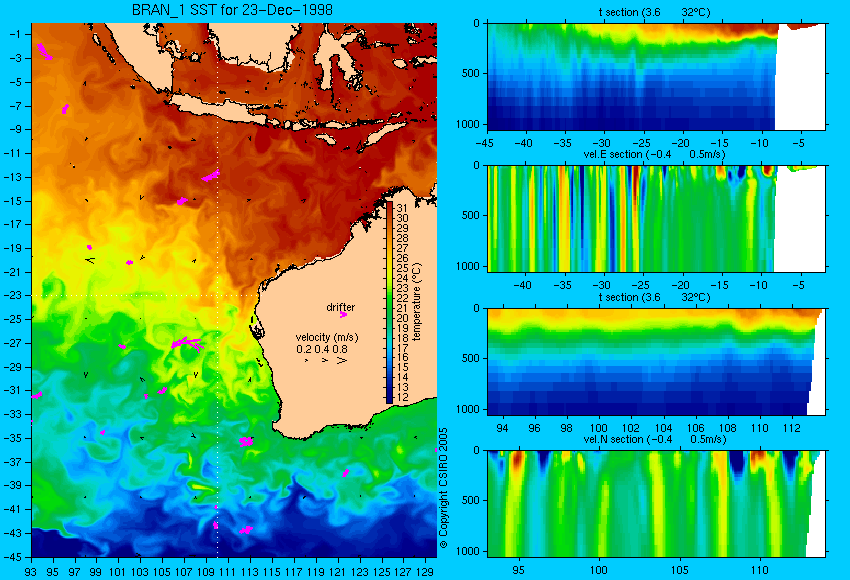Click the '129' longitude label on SST map axis

425,572
